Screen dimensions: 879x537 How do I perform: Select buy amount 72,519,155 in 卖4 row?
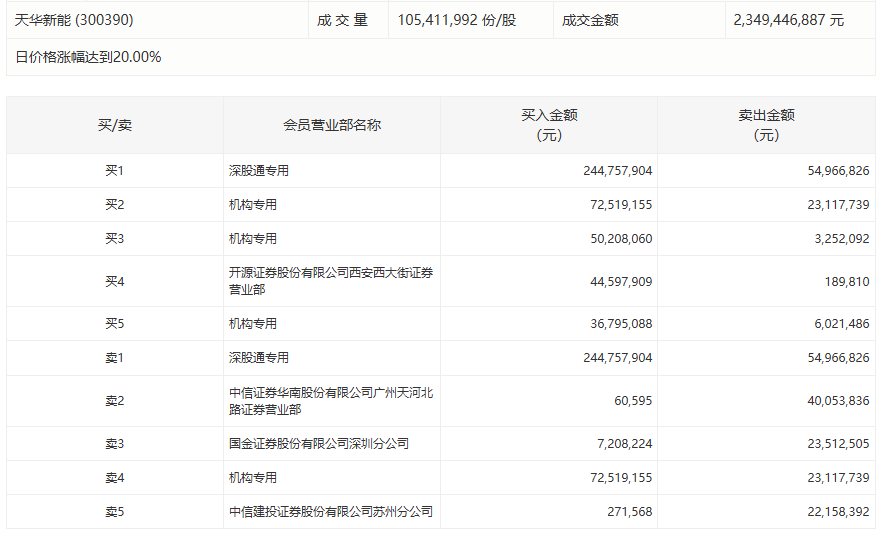621,478
